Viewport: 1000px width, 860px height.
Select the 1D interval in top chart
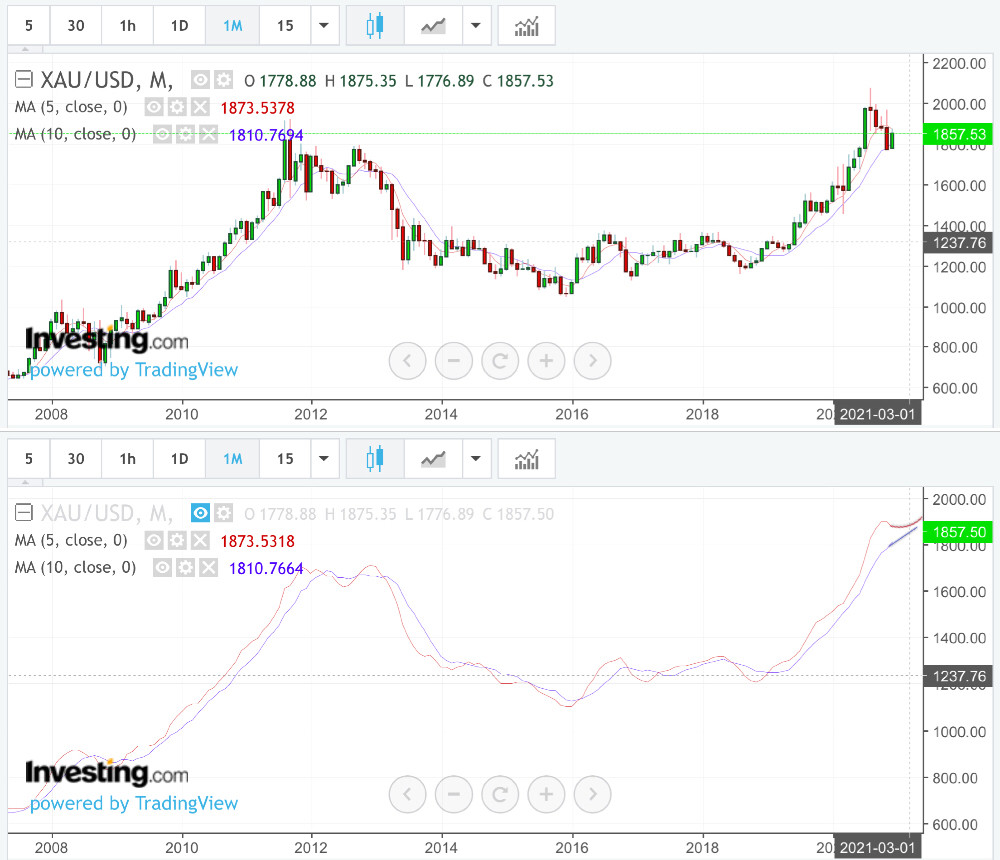pos(179,26)
